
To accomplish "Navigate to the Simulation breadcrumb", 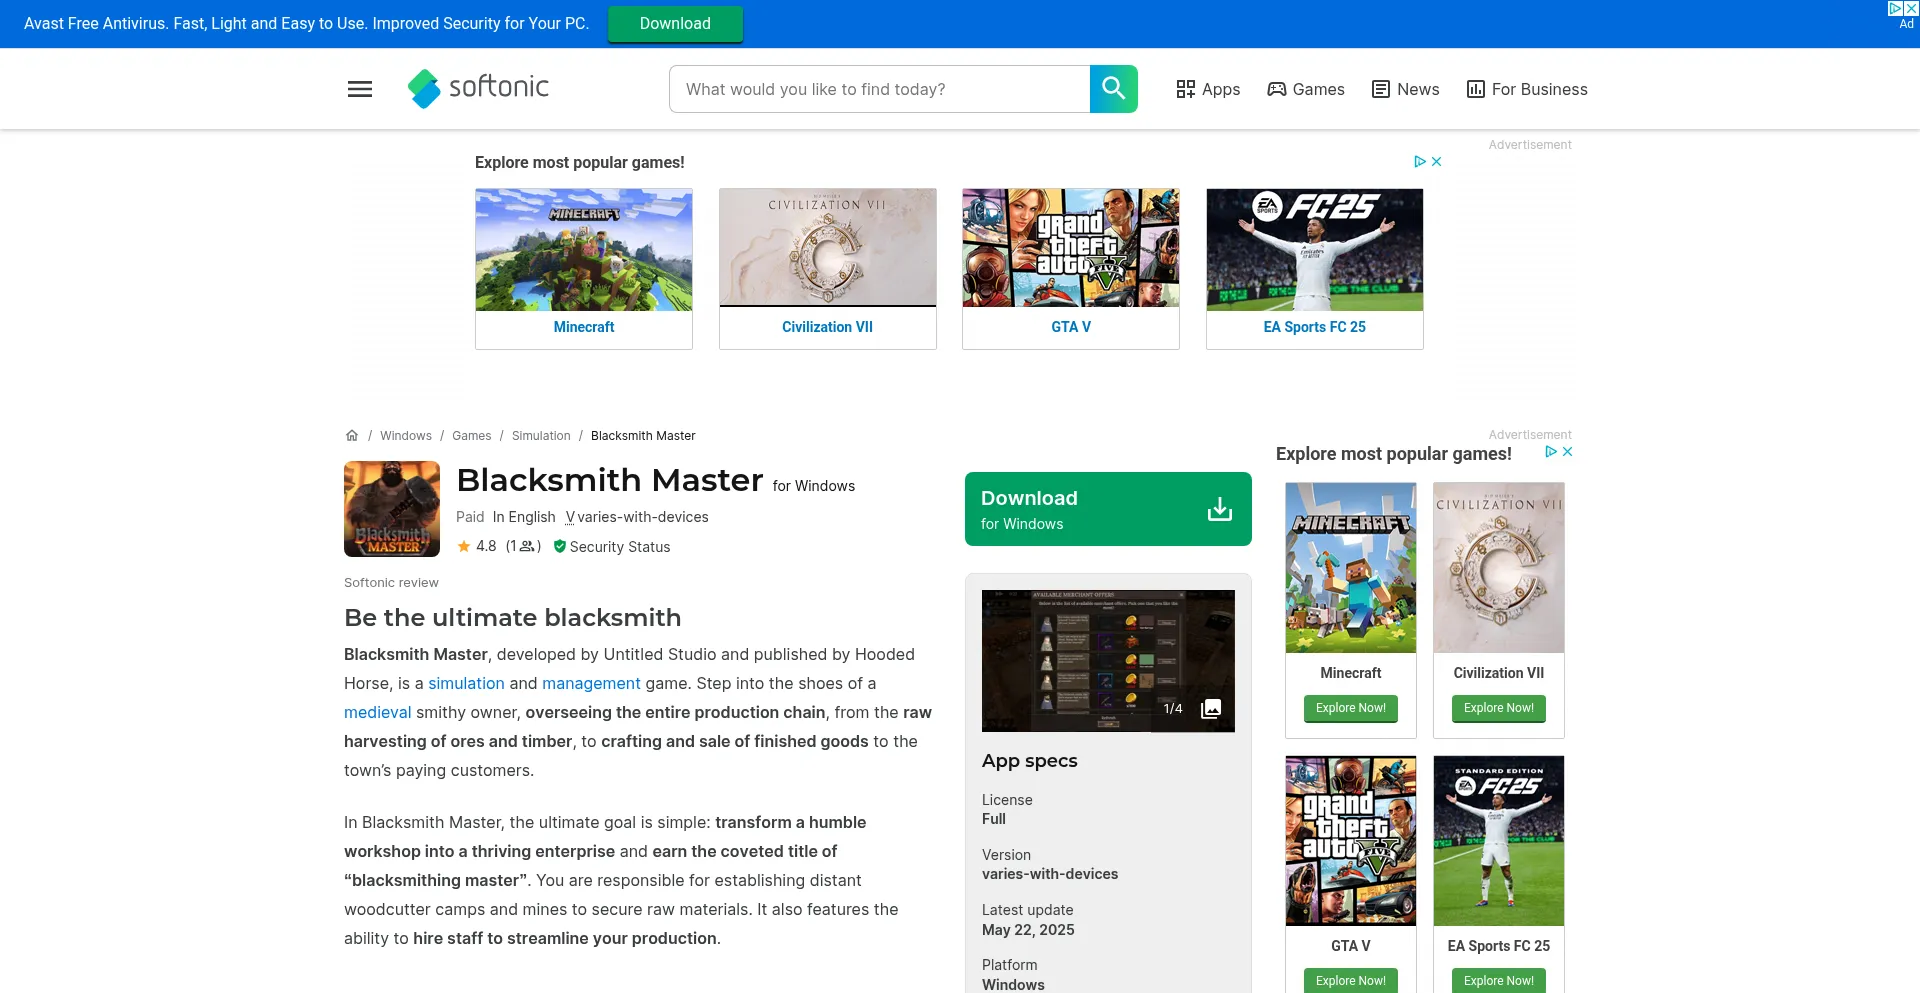I will pos(540,435).
